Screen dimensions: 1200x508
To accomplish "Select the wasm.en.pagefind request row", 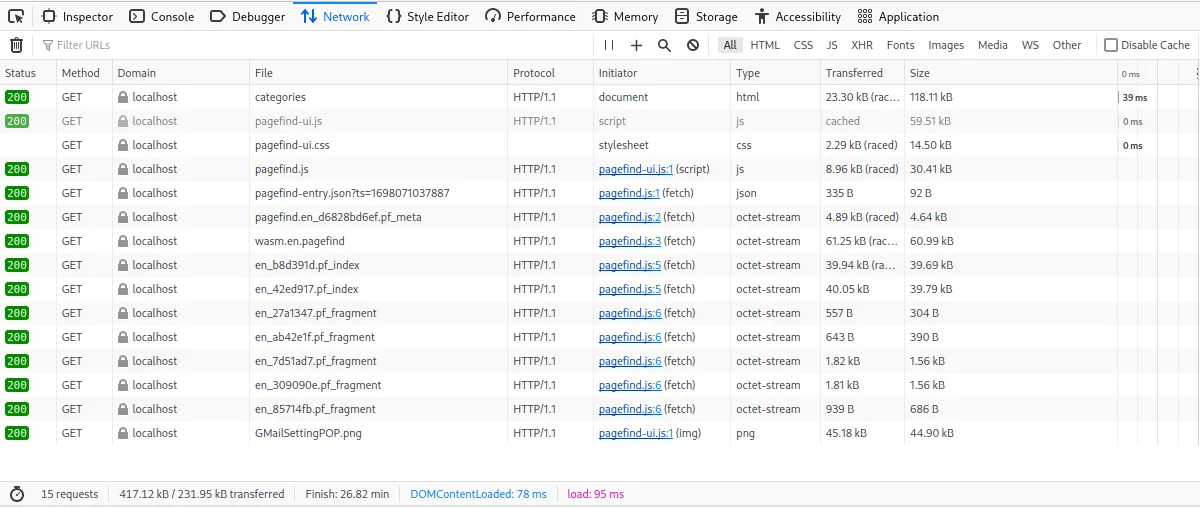I will click(300, 241).
